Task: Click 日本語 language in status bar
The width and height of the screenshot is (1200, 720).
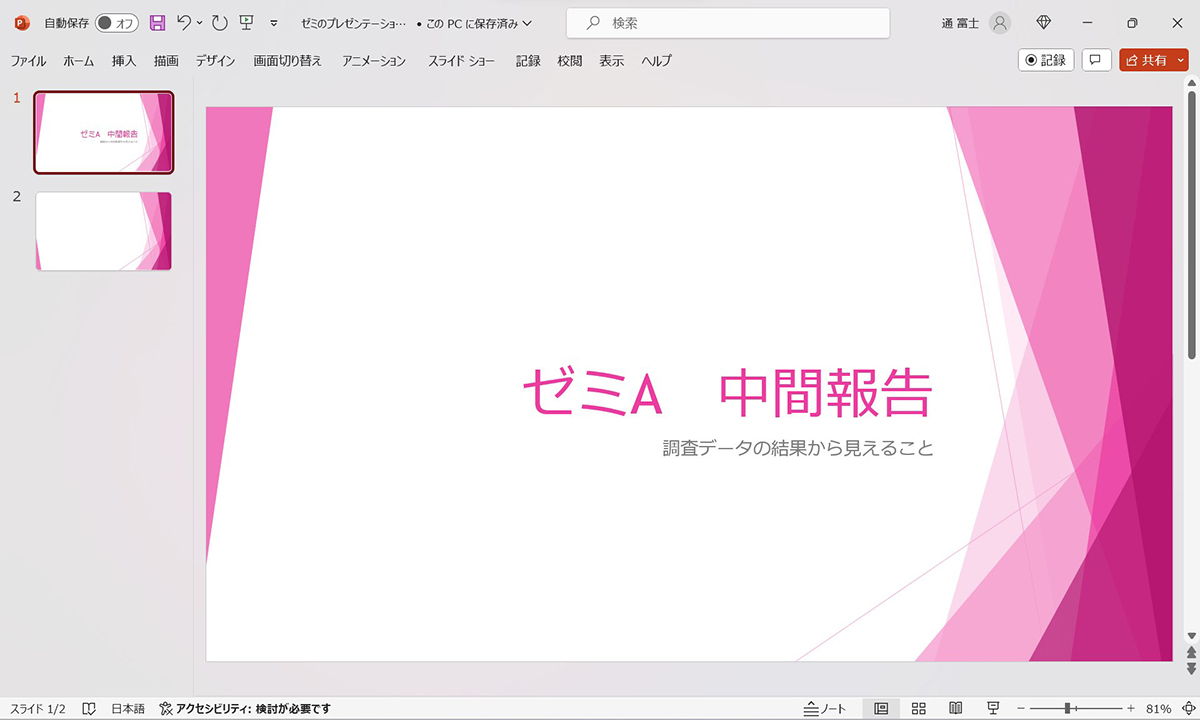Action: pos(127,708)
